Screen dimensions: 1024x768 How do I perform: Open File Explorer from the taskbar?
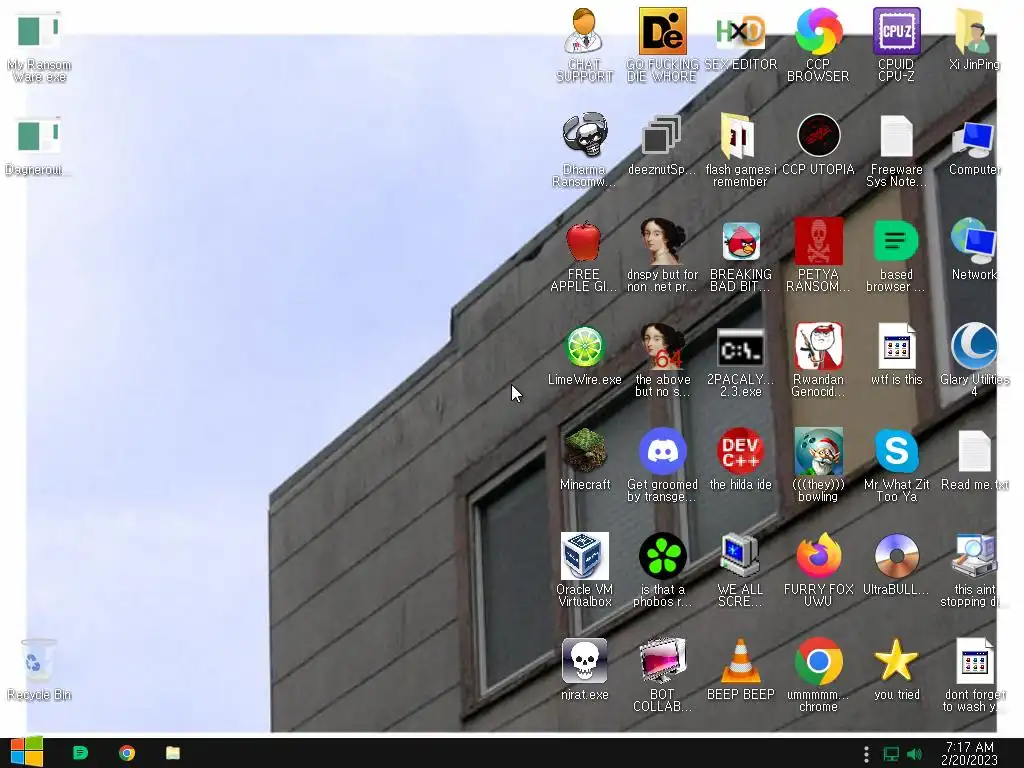coord(172,753)
